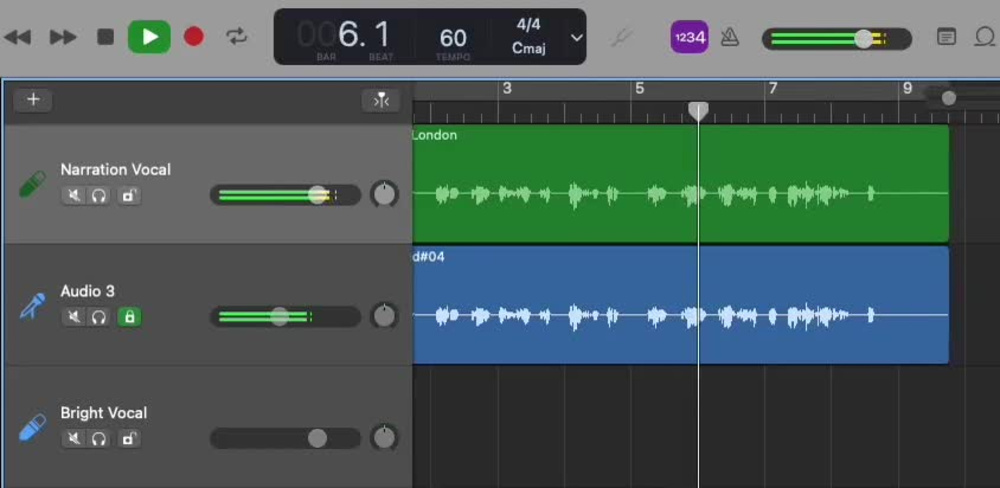Select the Audio 3 microphone icon

pos(33,306)
